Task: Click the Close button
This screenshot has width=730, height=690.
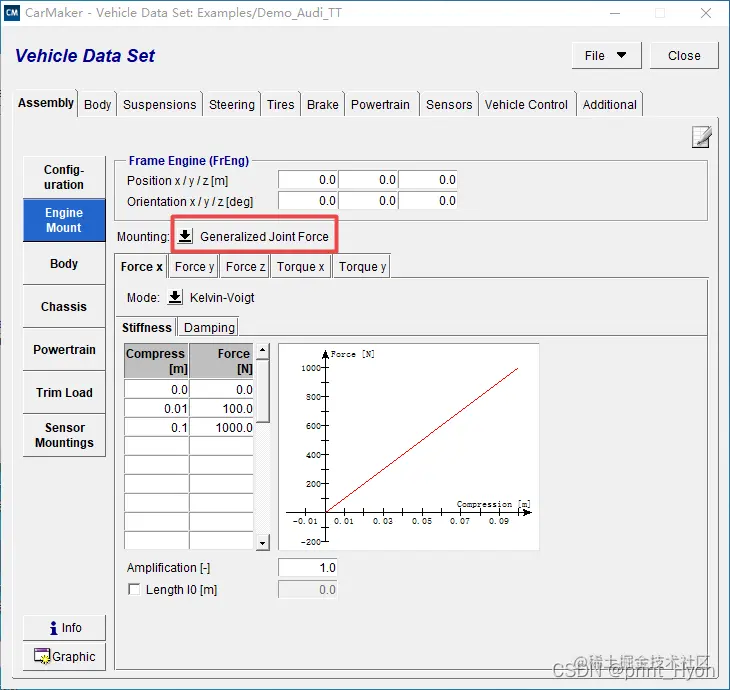Action: coord(684,55)
